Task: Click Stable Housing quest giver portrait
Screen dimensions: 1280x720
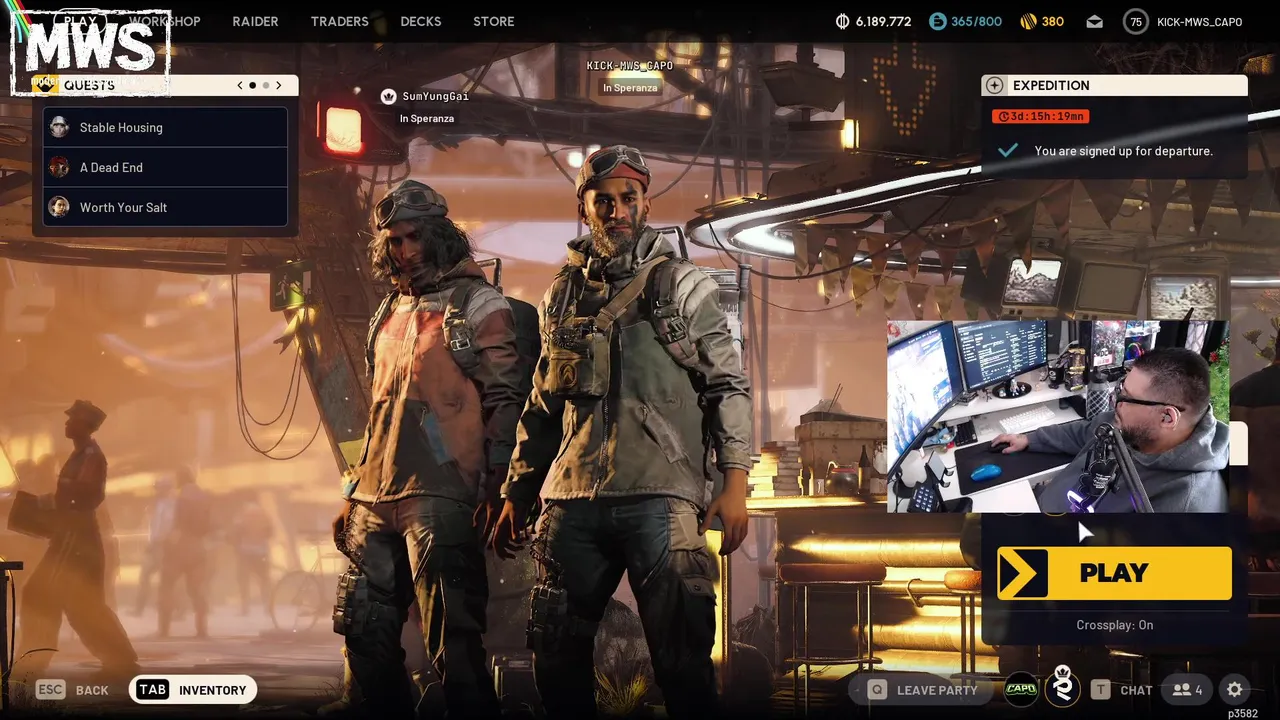Action: 60,127
